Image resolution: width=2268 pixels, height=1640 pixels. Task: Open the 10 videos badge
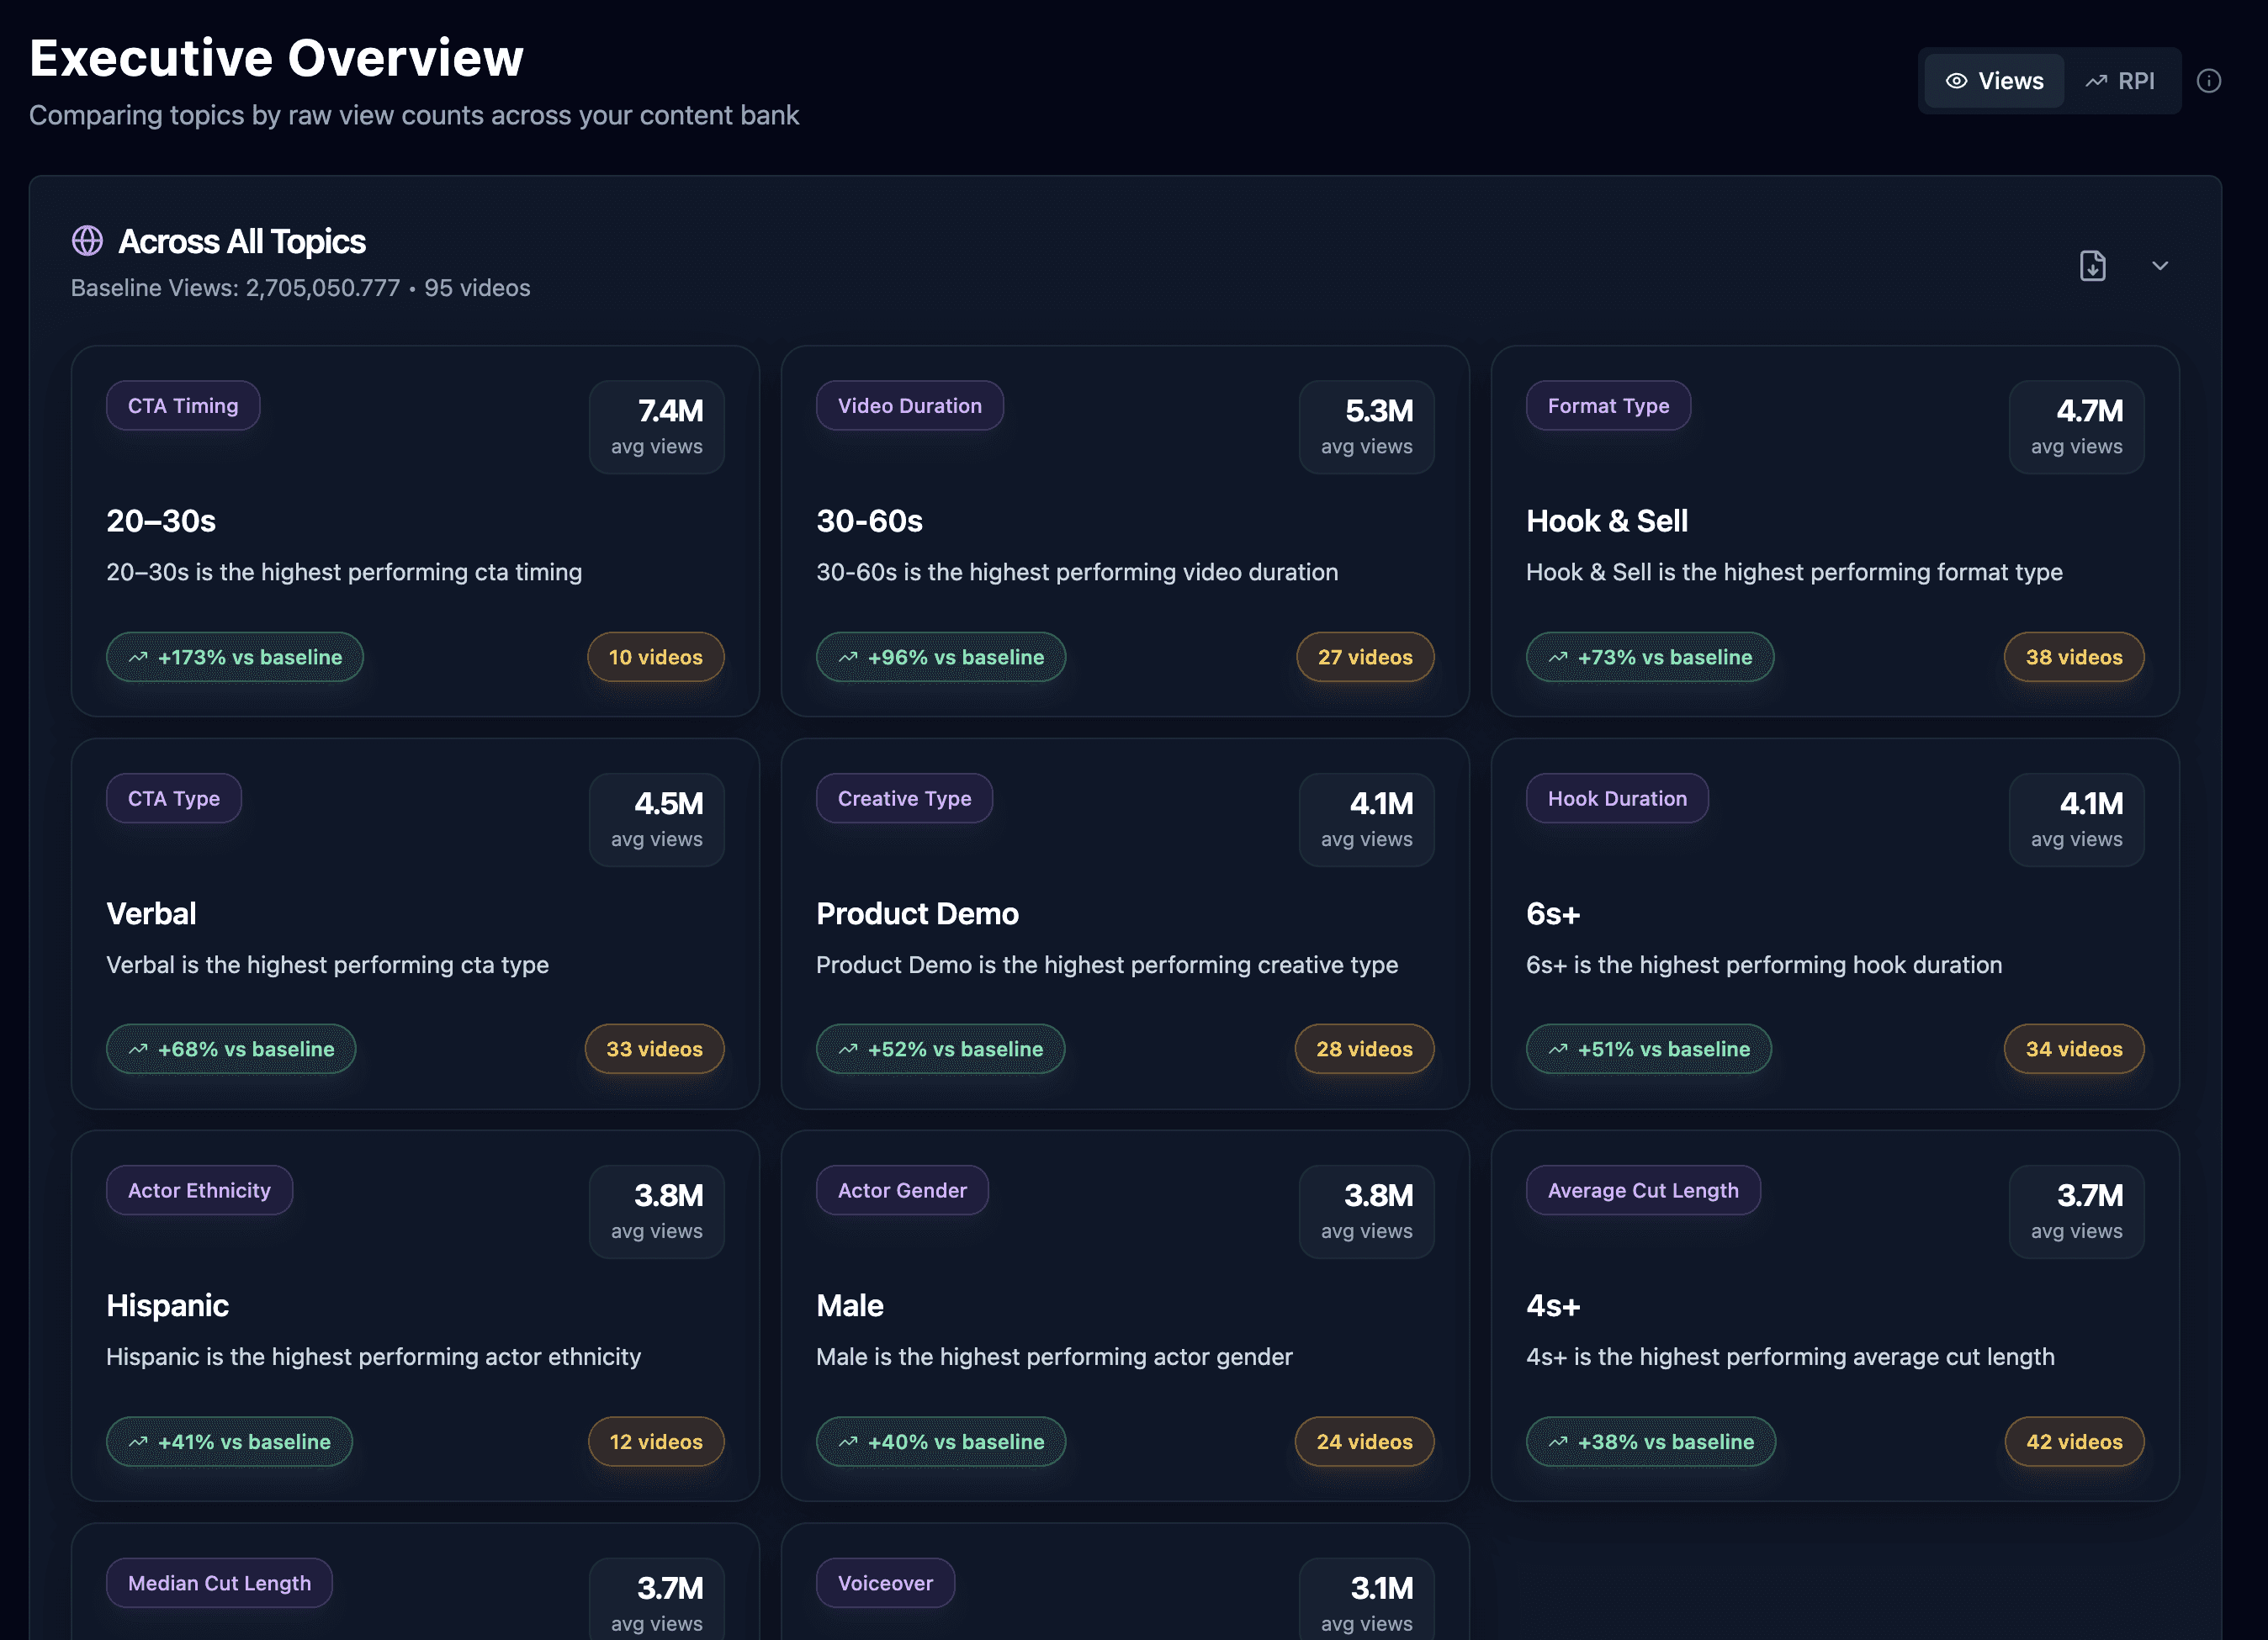click(x=655, y=657)
